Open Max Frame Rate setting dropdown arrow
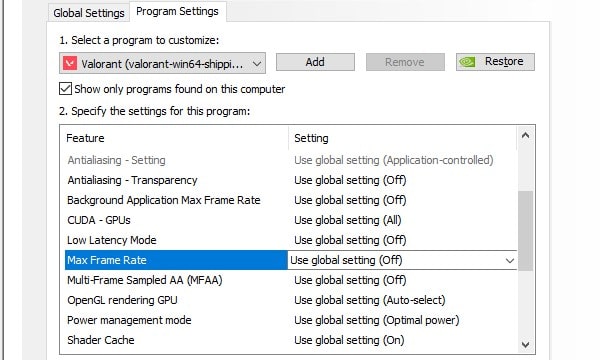The width and height of the screenshot is (600, 360). [510, 261]
